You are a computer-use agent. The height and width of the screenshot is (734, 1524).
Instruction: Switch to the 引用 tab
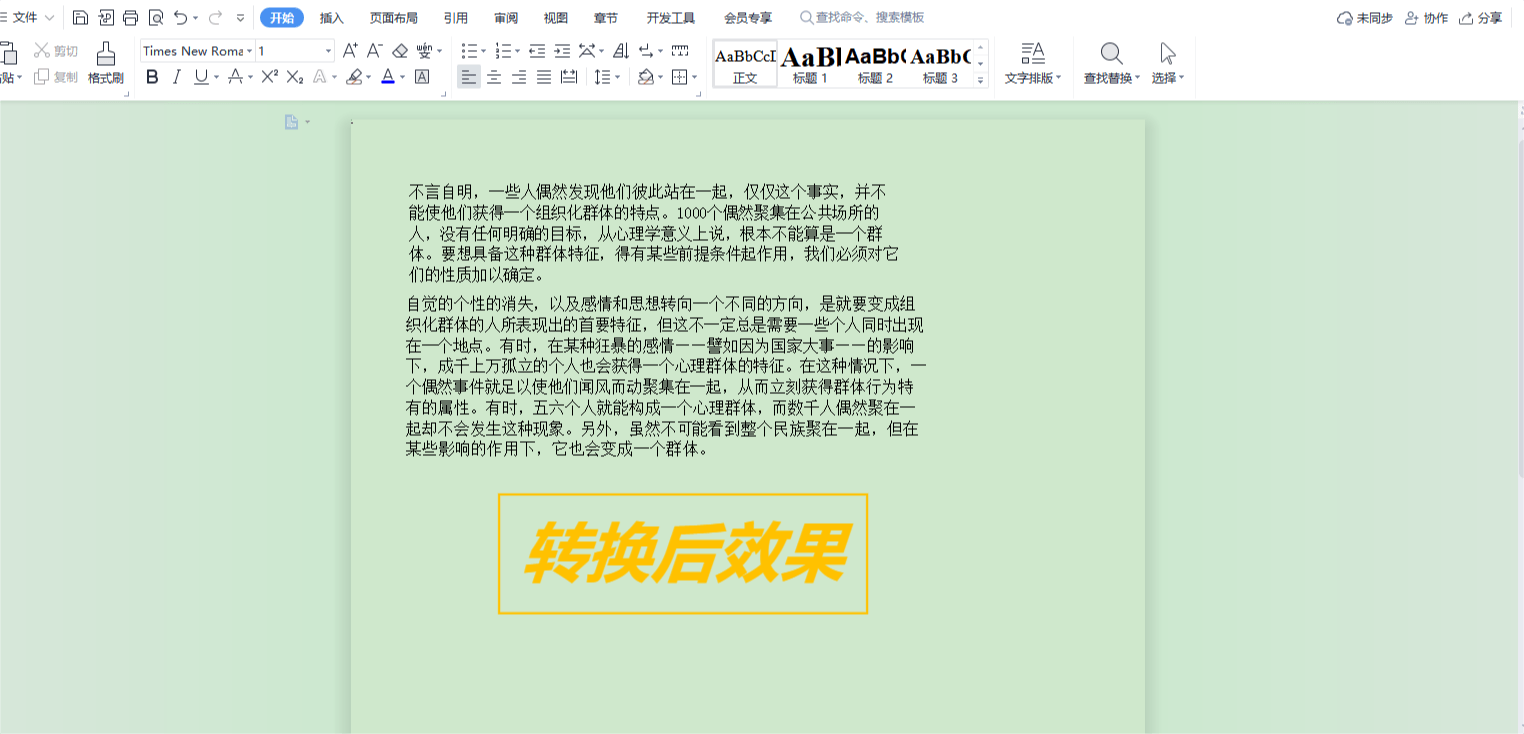click(456, 18)
